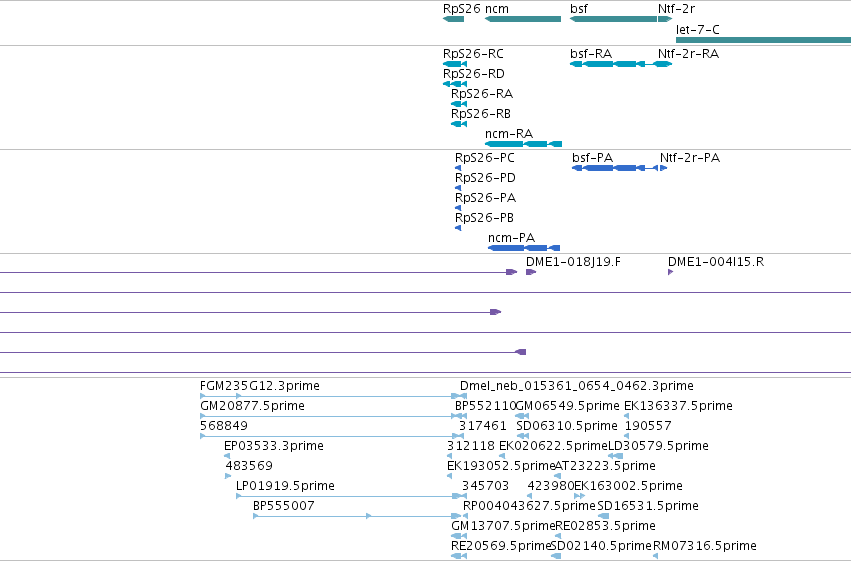
Task: Select the ncm gene bar
Action: coord(523,19)
